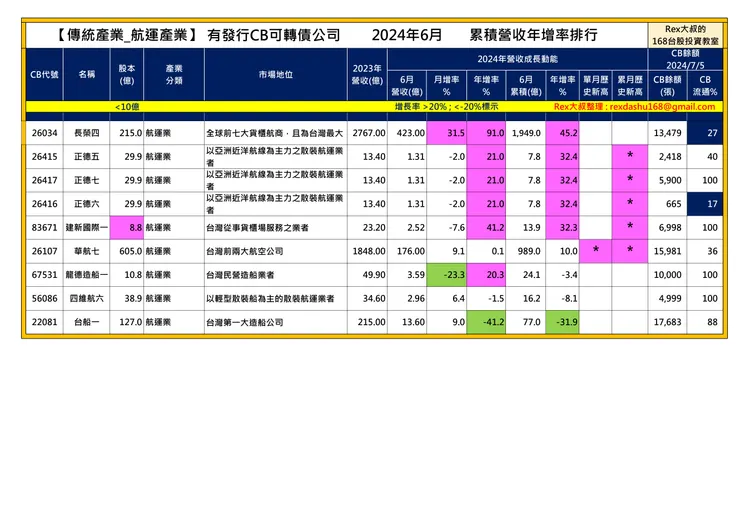Viewport: 740px width, 523px height.
Task: Click the 全球前七大貨櫃航商 market position cell
Action: click(276, 133)
